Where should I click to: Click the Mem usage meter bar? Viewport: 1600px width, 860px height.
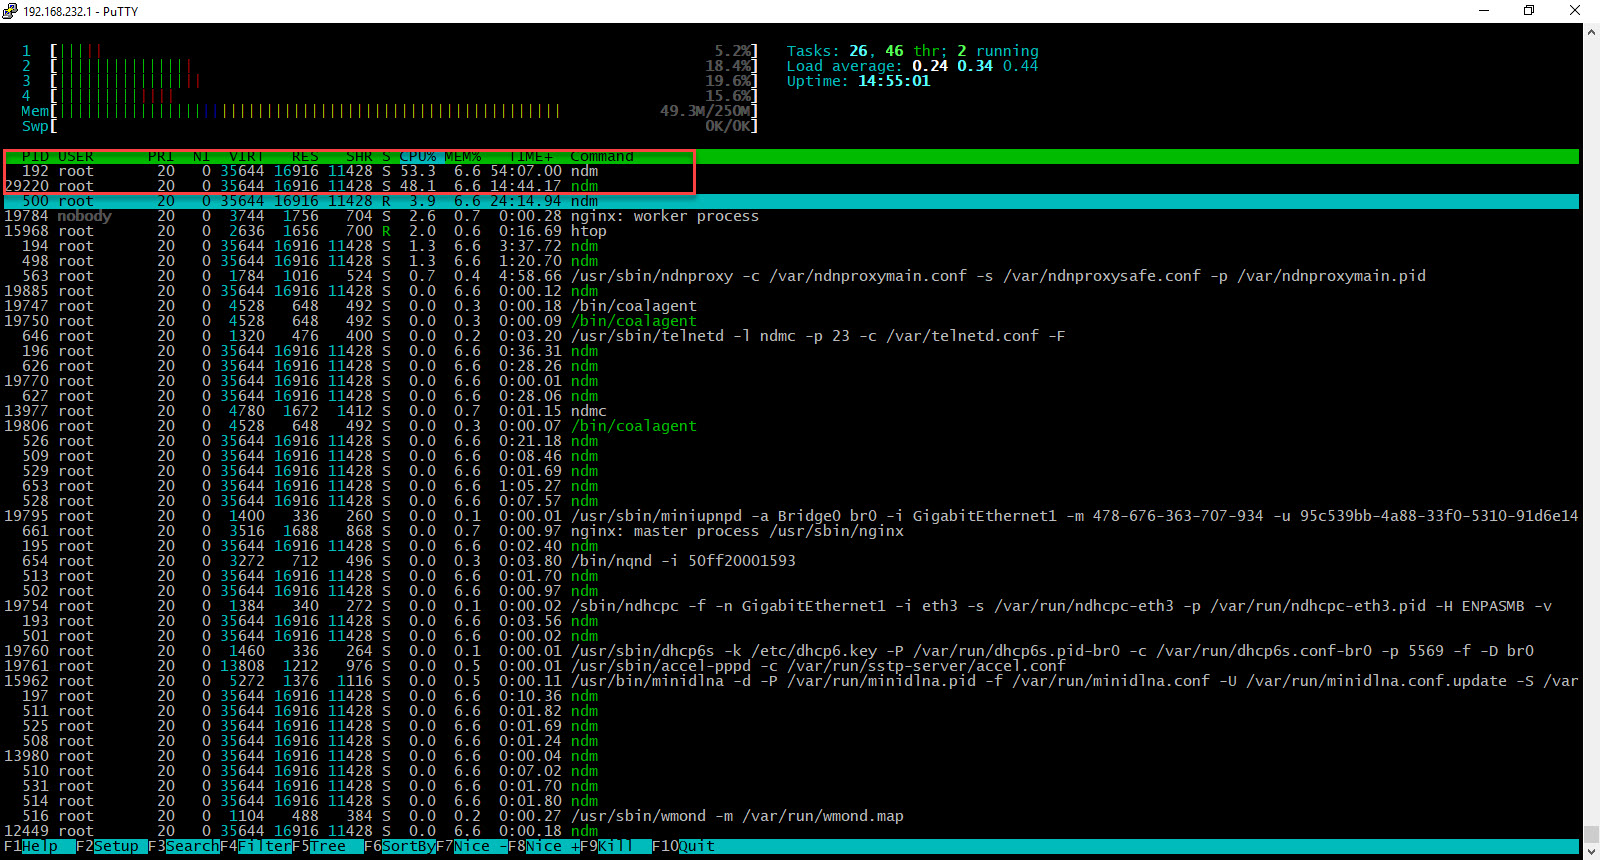[x=404, y=111]
